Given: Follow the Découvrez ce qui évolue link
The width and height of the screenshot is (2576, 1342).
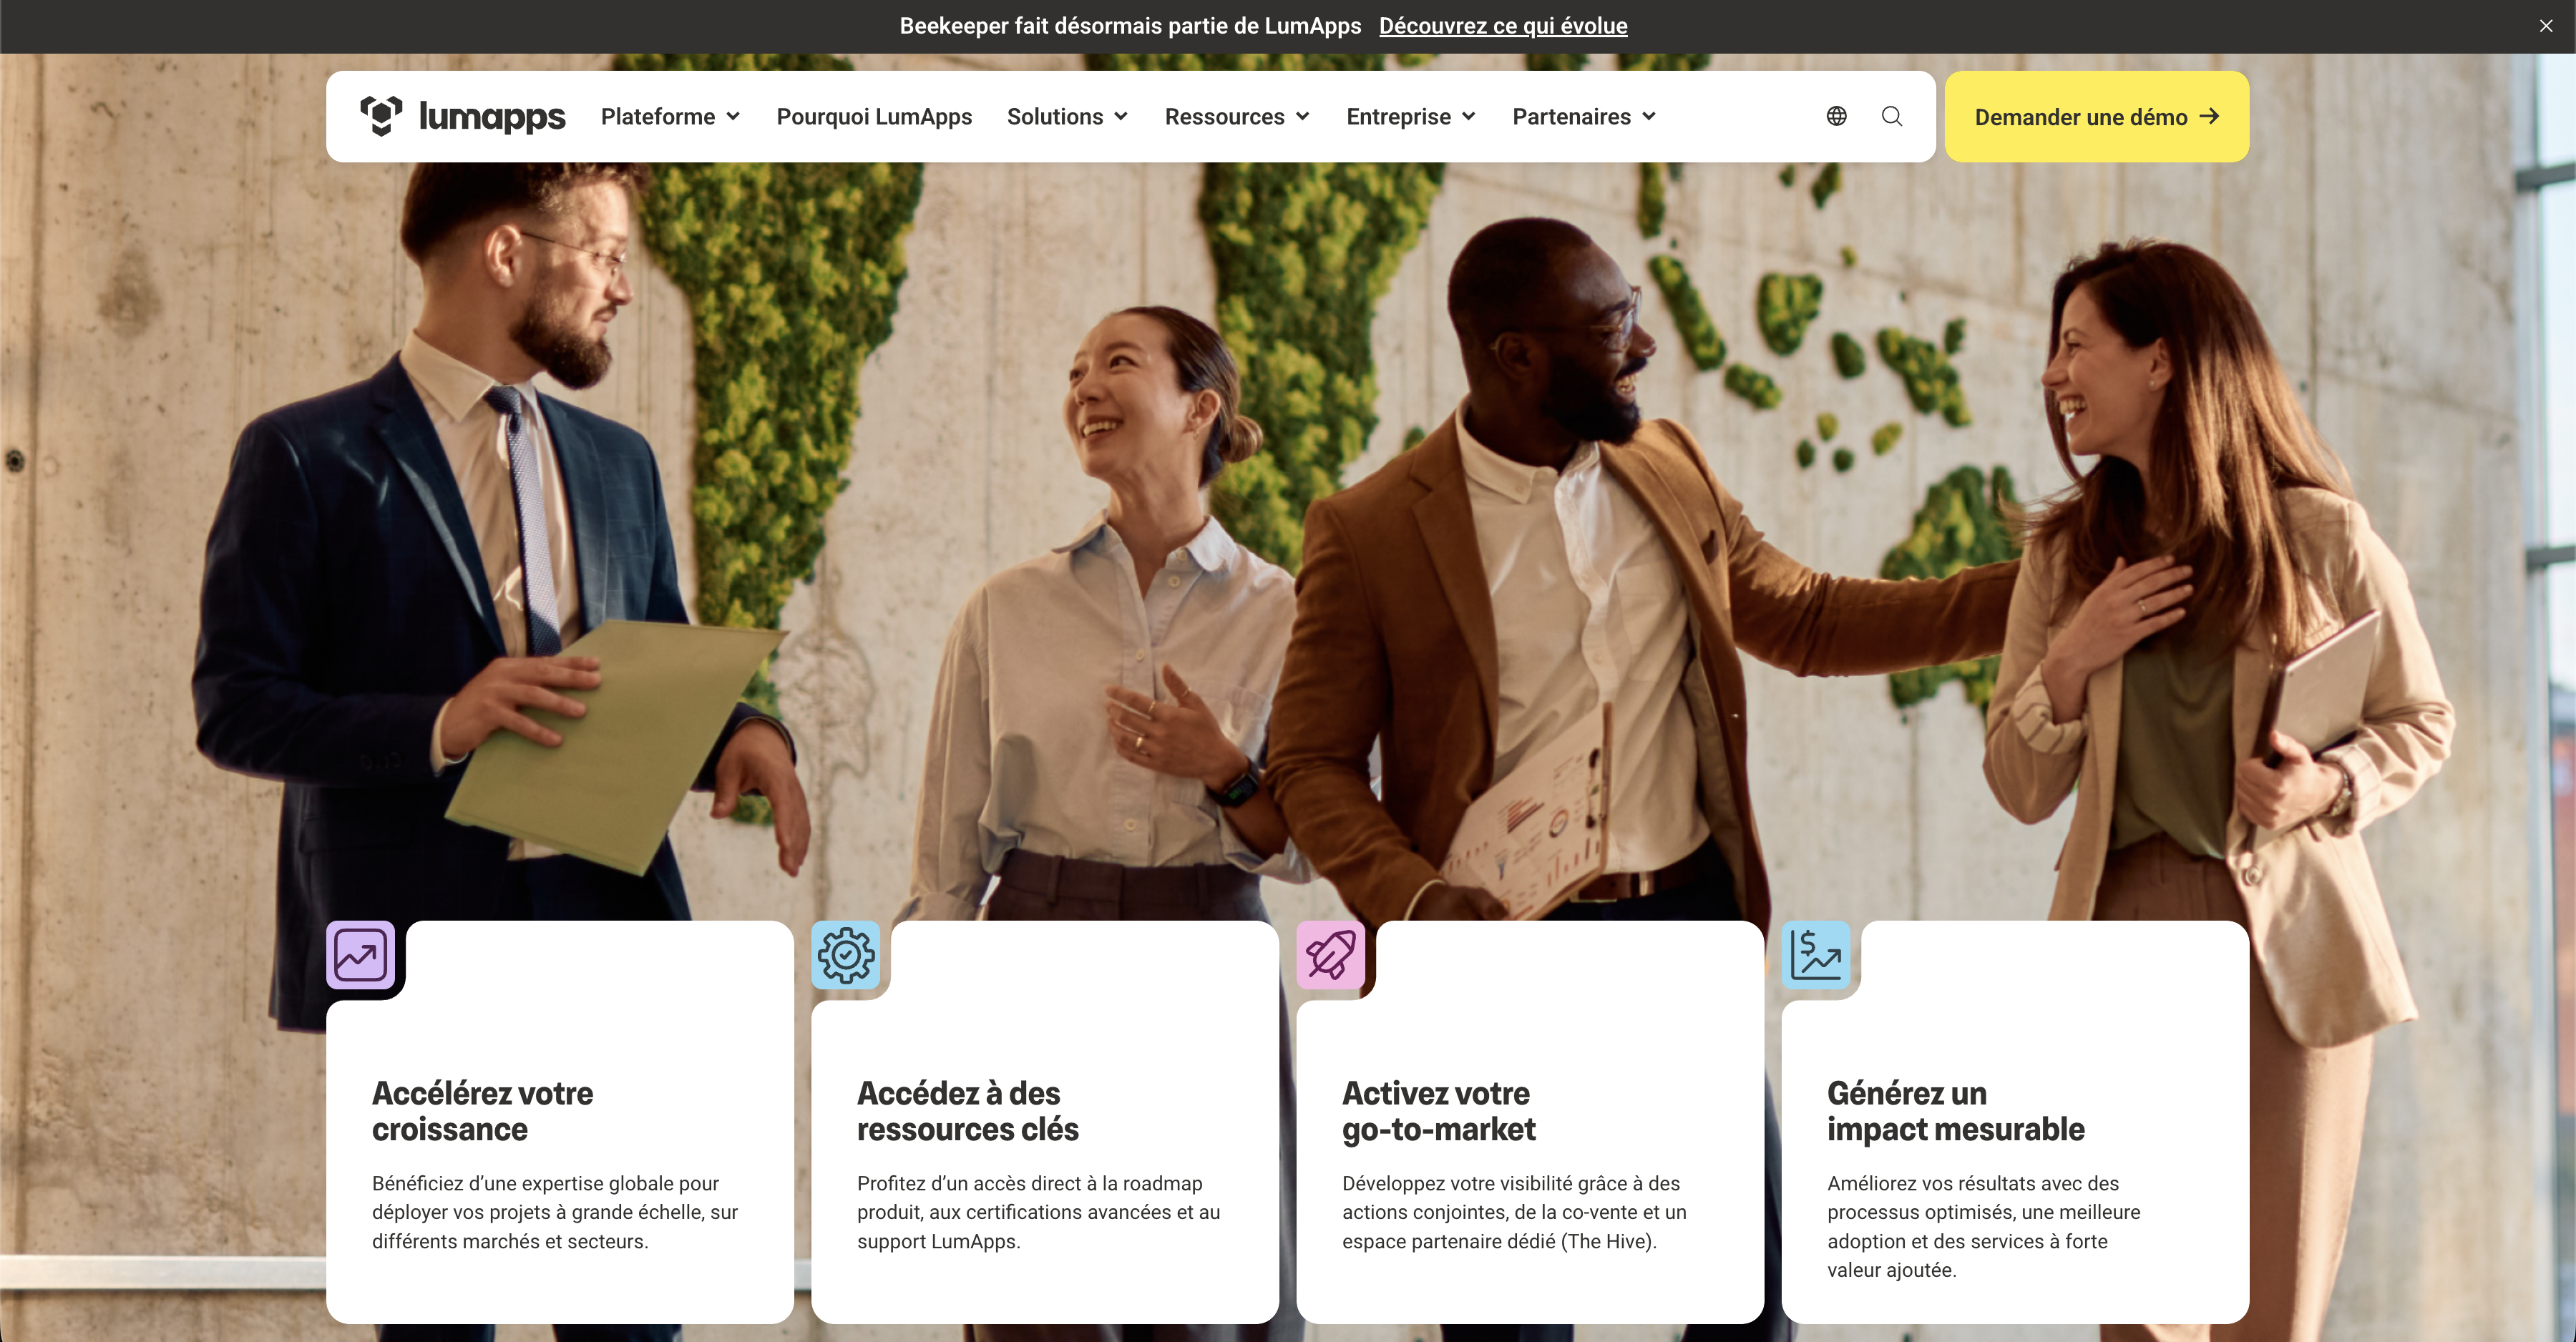Looking at the screenshot, I should point(1503,26).
